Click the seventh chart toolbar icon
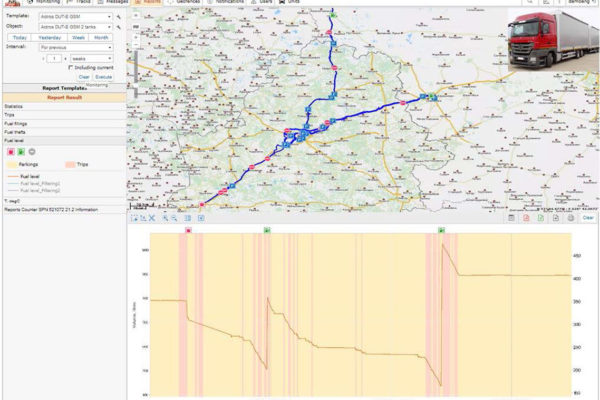 [201, 218]
